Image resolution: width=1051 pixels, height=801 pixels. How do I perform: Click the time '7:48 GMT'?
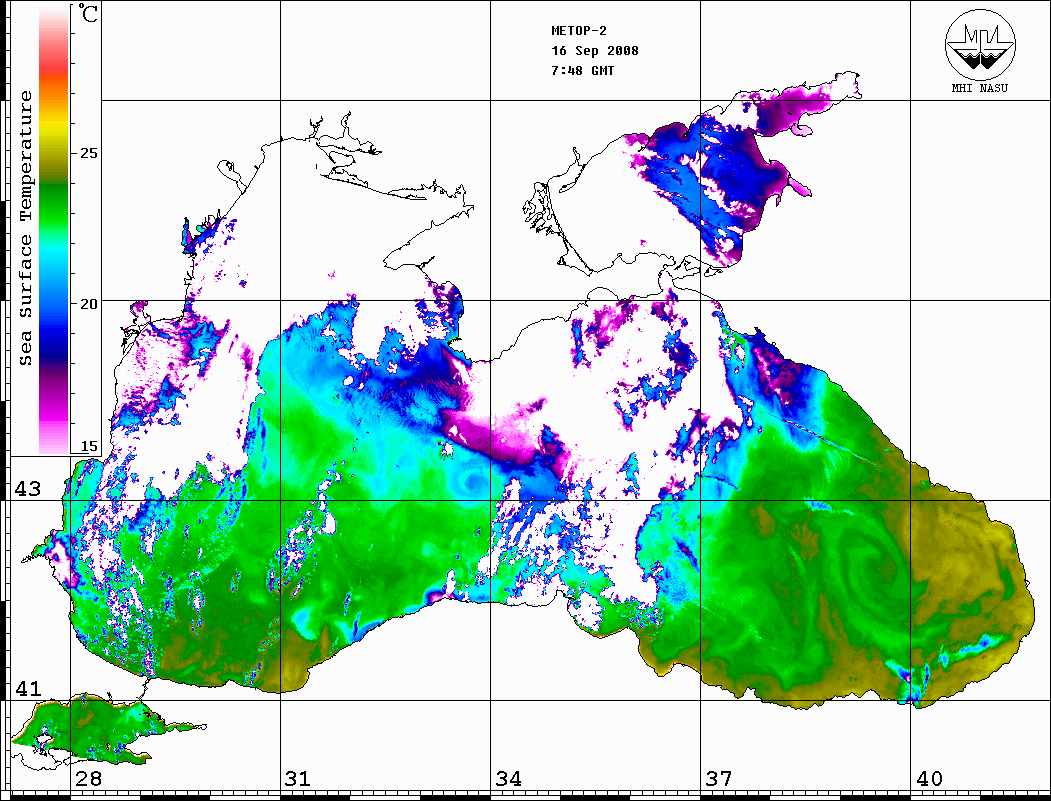tap(583, 71)
